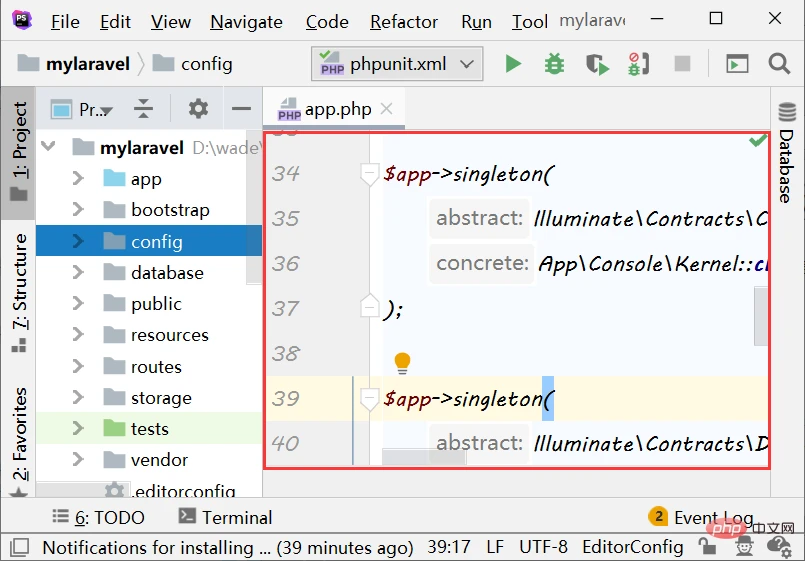Run with coverage shield icon
The width and height of the screenshot is (805, 561).
[x=597, y=64]
